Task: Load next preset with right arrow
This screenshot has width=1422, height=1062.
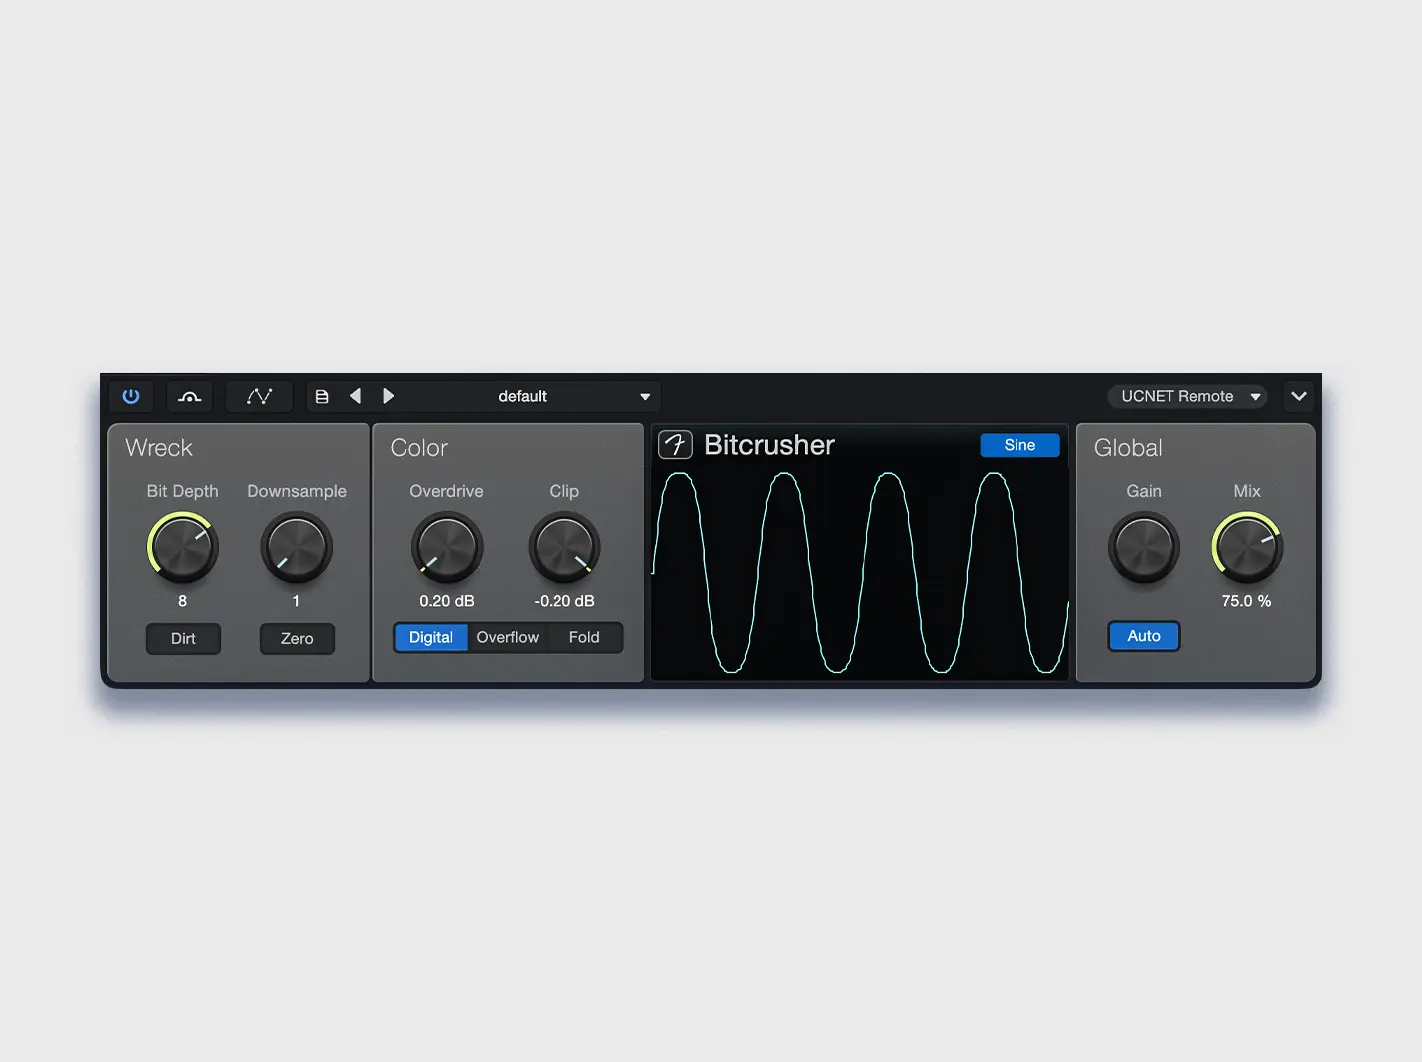Action: [x=389, y=396]
